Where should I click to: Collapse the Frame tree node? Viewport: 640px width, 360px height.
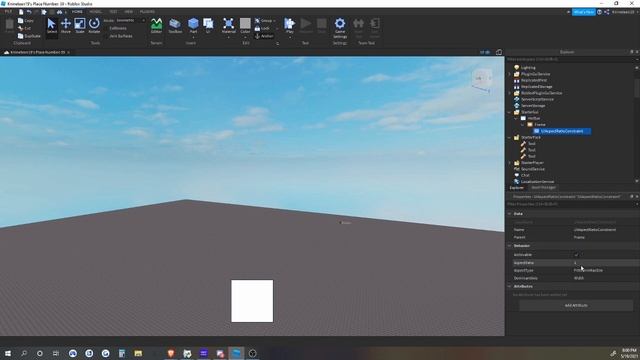coord(522,124)
